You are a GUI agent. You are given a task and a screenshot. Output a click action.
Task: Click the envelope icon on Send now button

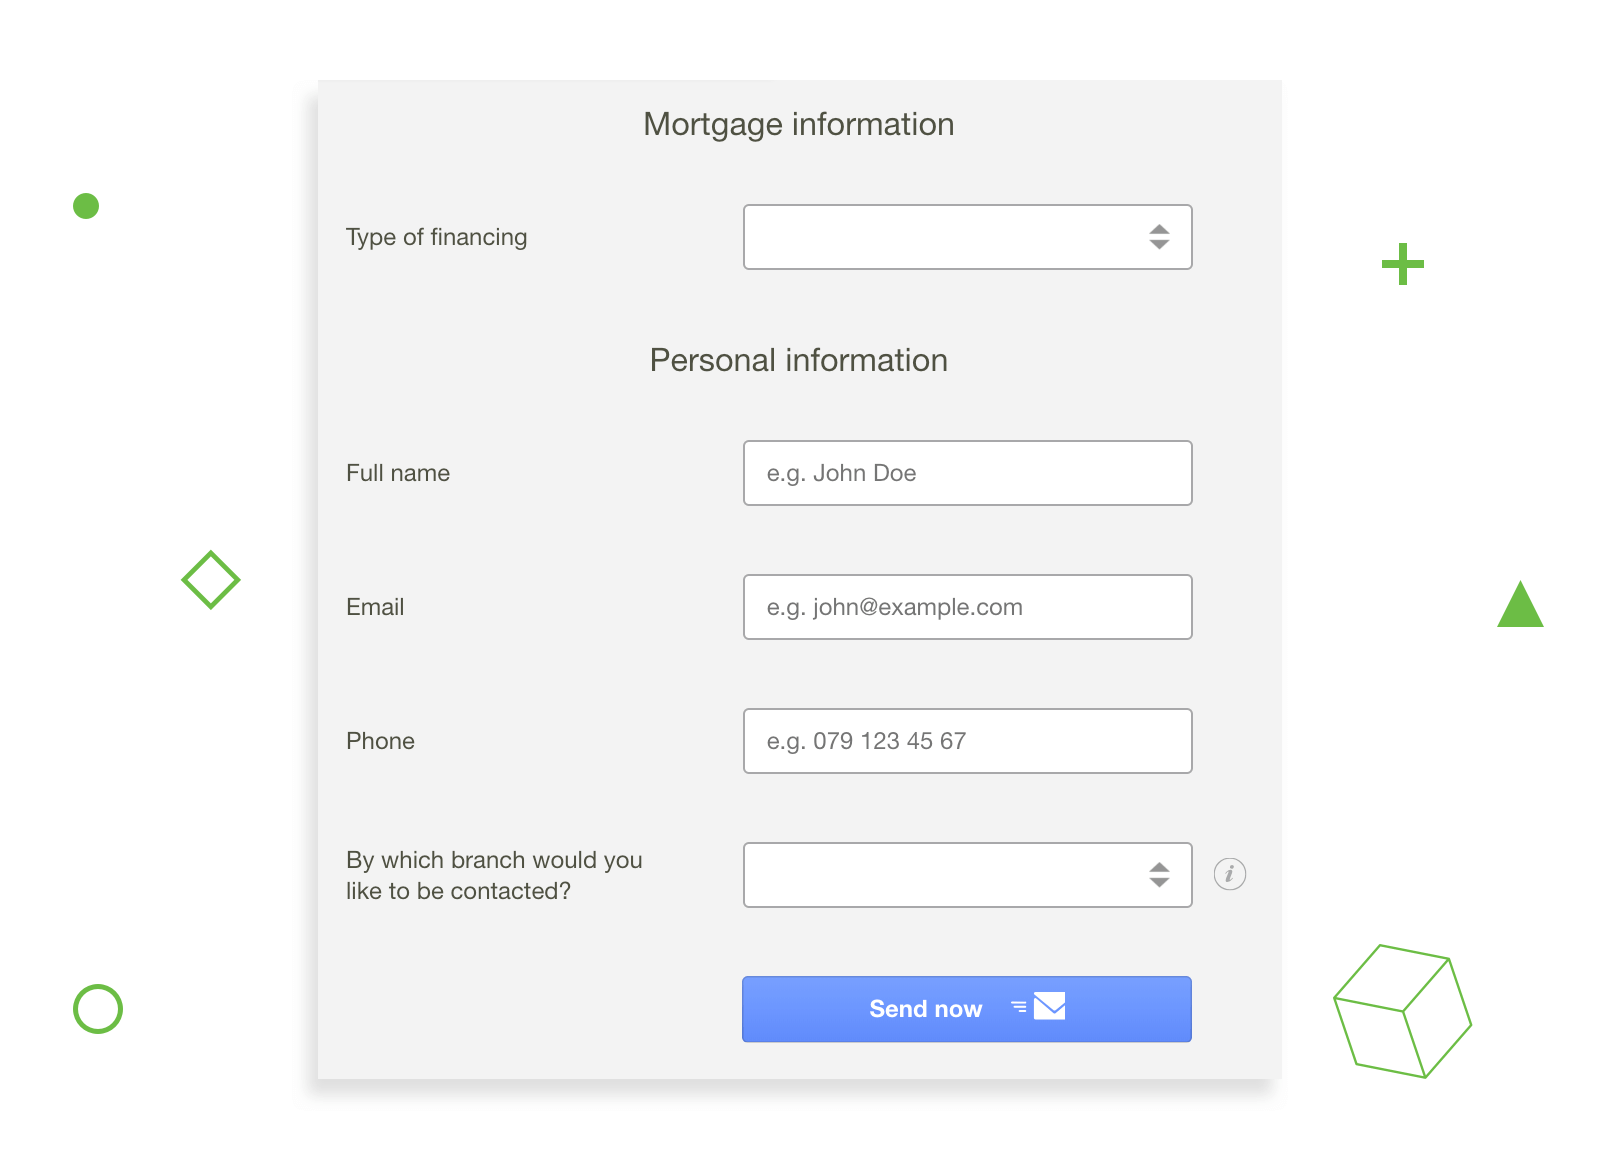point(1047,1009)
